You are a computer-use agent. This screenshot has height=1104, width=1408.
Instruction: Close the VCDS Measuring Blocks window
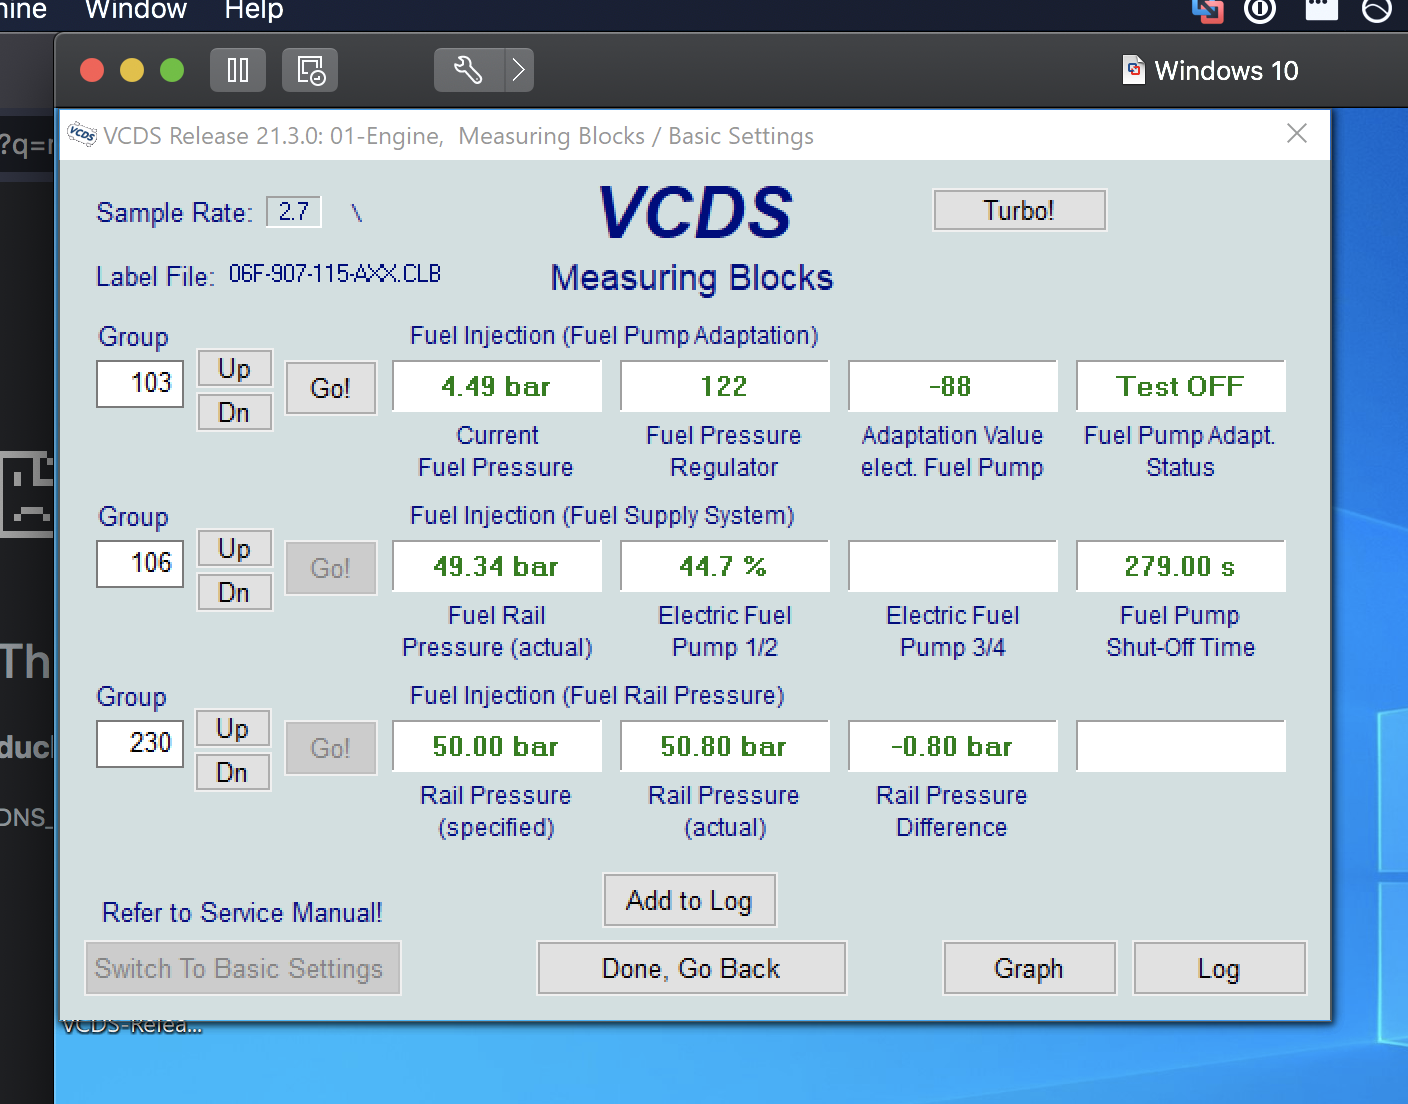(x=1297, y=134)
